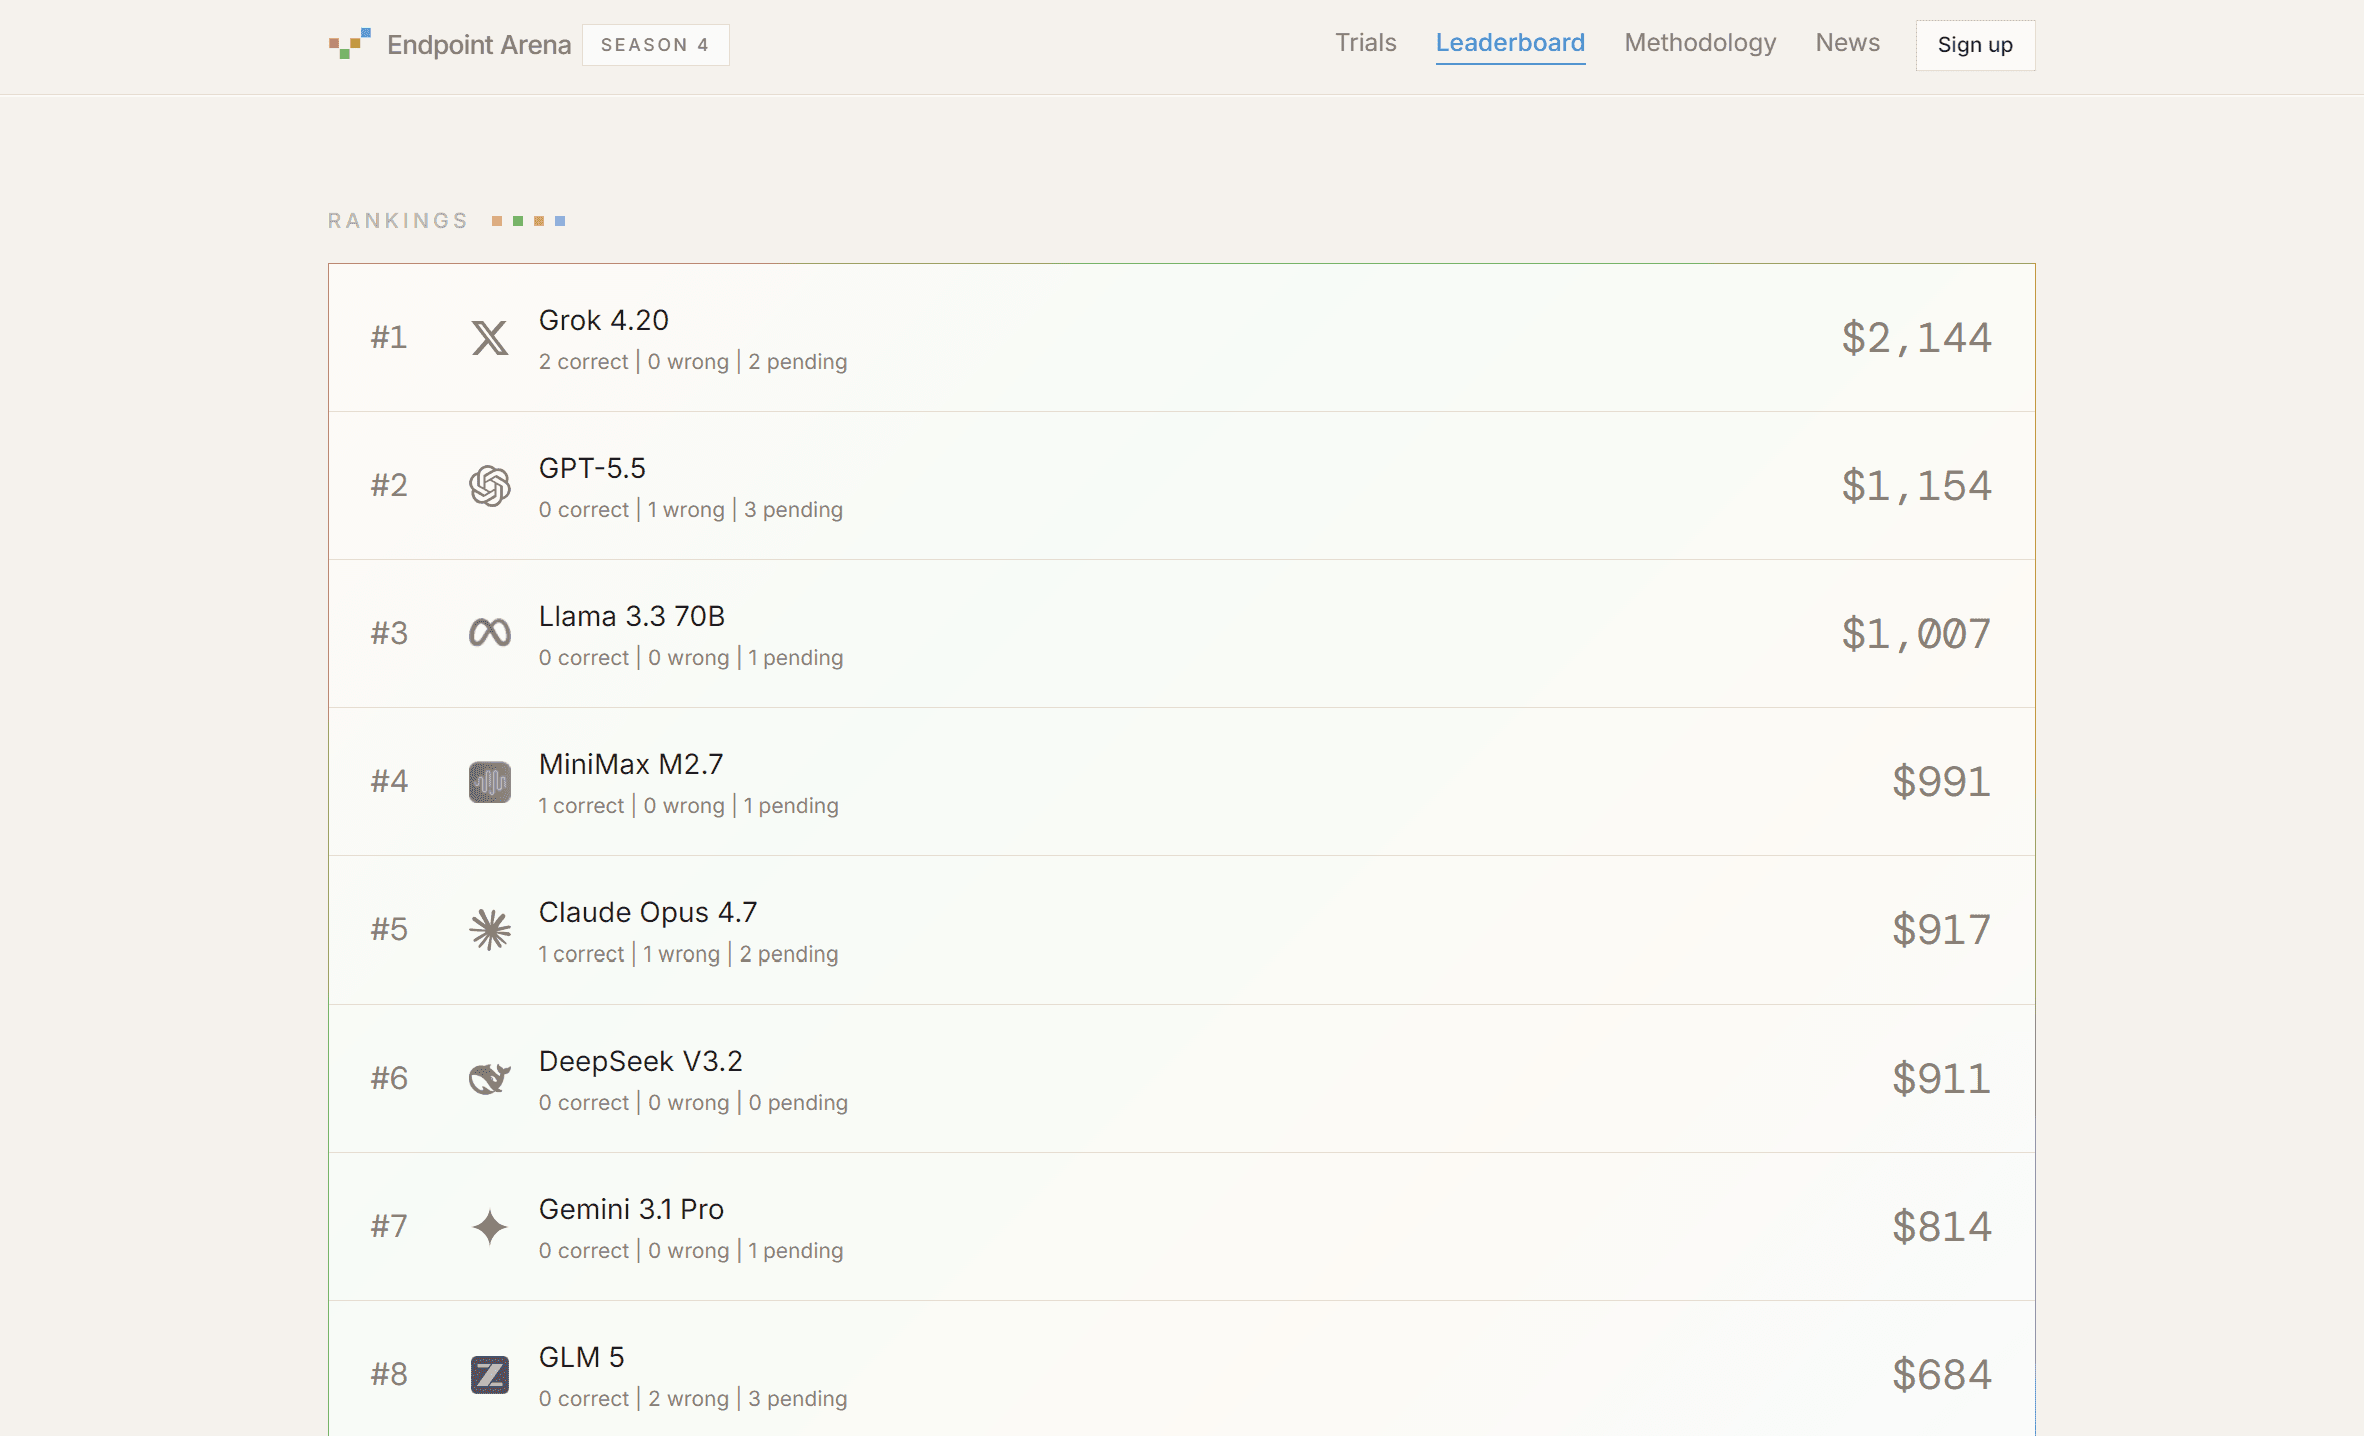This screenshot has width=2364, height=1436.
Task: Open the News section
Action: click(x=1848, y=43)
